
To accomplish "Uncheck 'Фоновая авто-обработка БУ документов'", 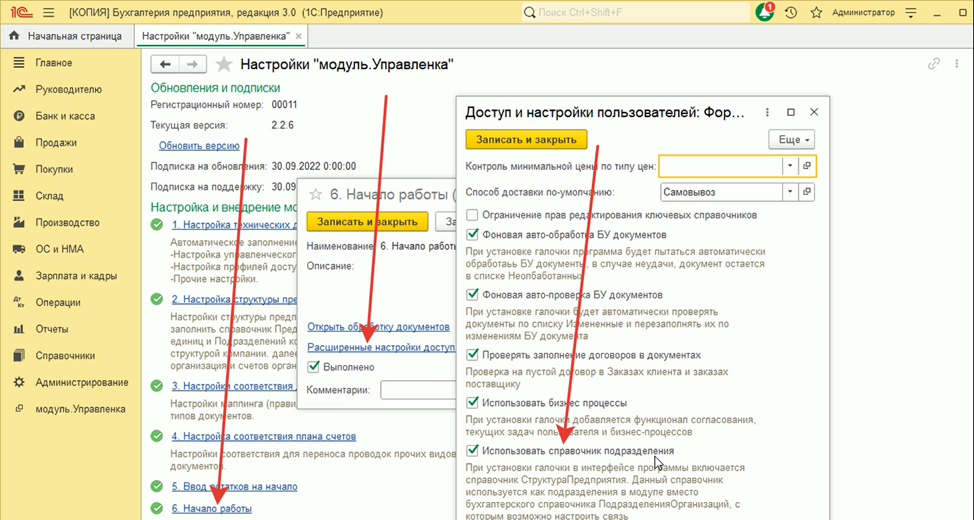I will pyautogui.click(x=472, y=235).
